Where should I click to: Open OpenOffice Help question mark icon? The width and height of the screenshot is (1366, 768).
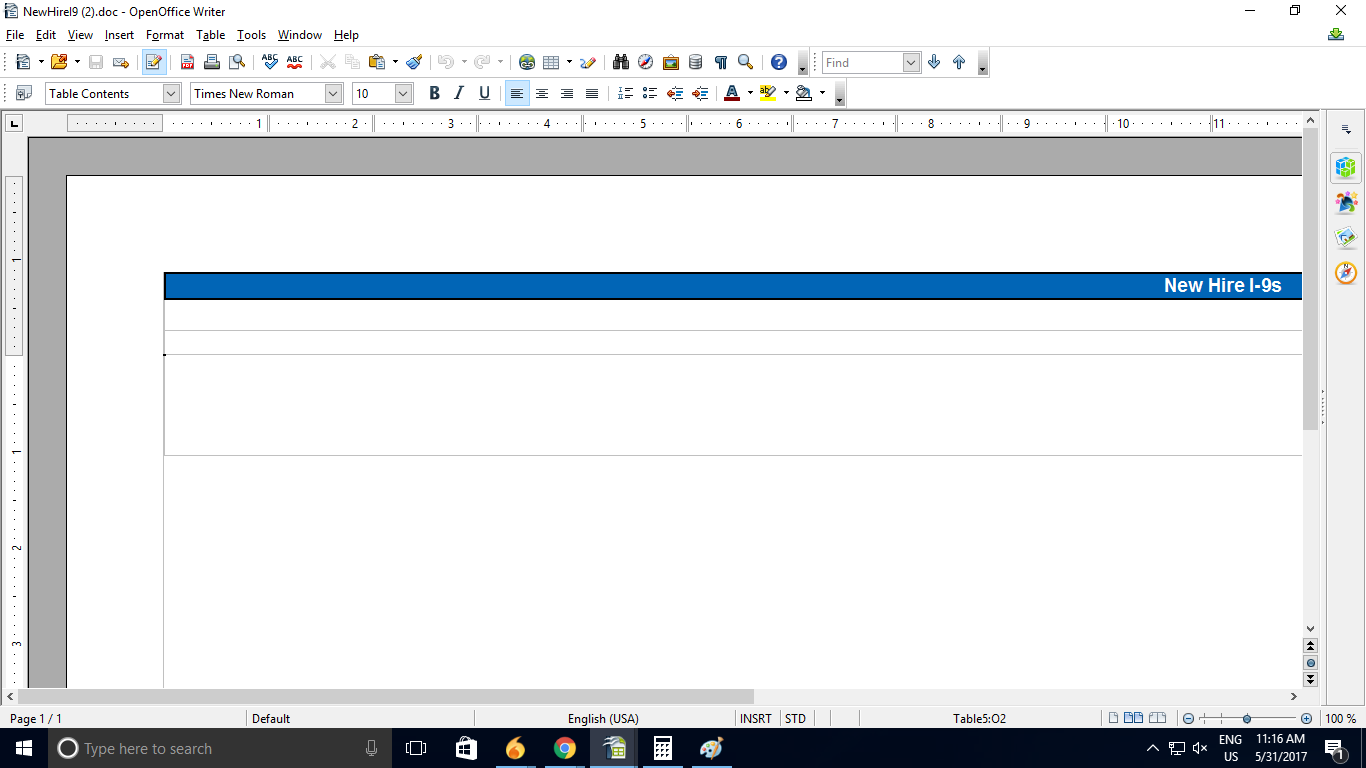[778, 62]
